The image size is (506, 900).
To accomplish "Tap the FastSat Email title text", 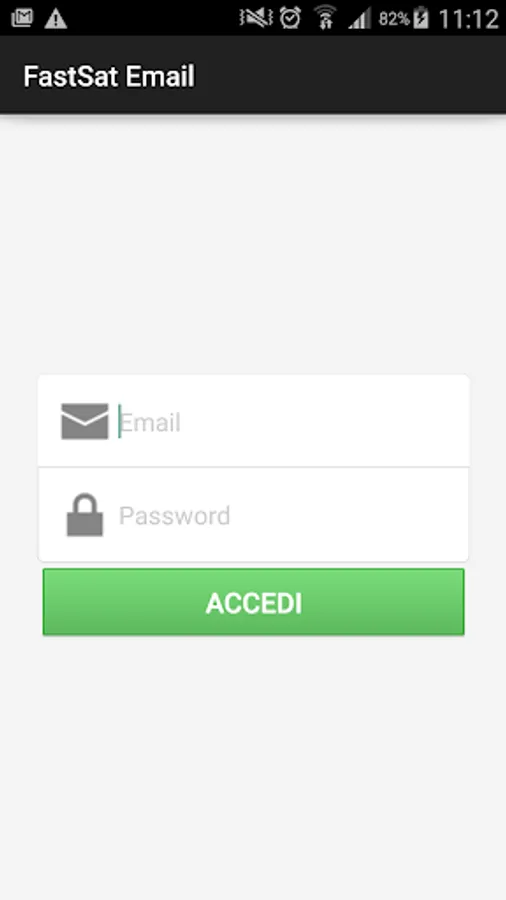I will pyautogui.click(x=109, y=76).
